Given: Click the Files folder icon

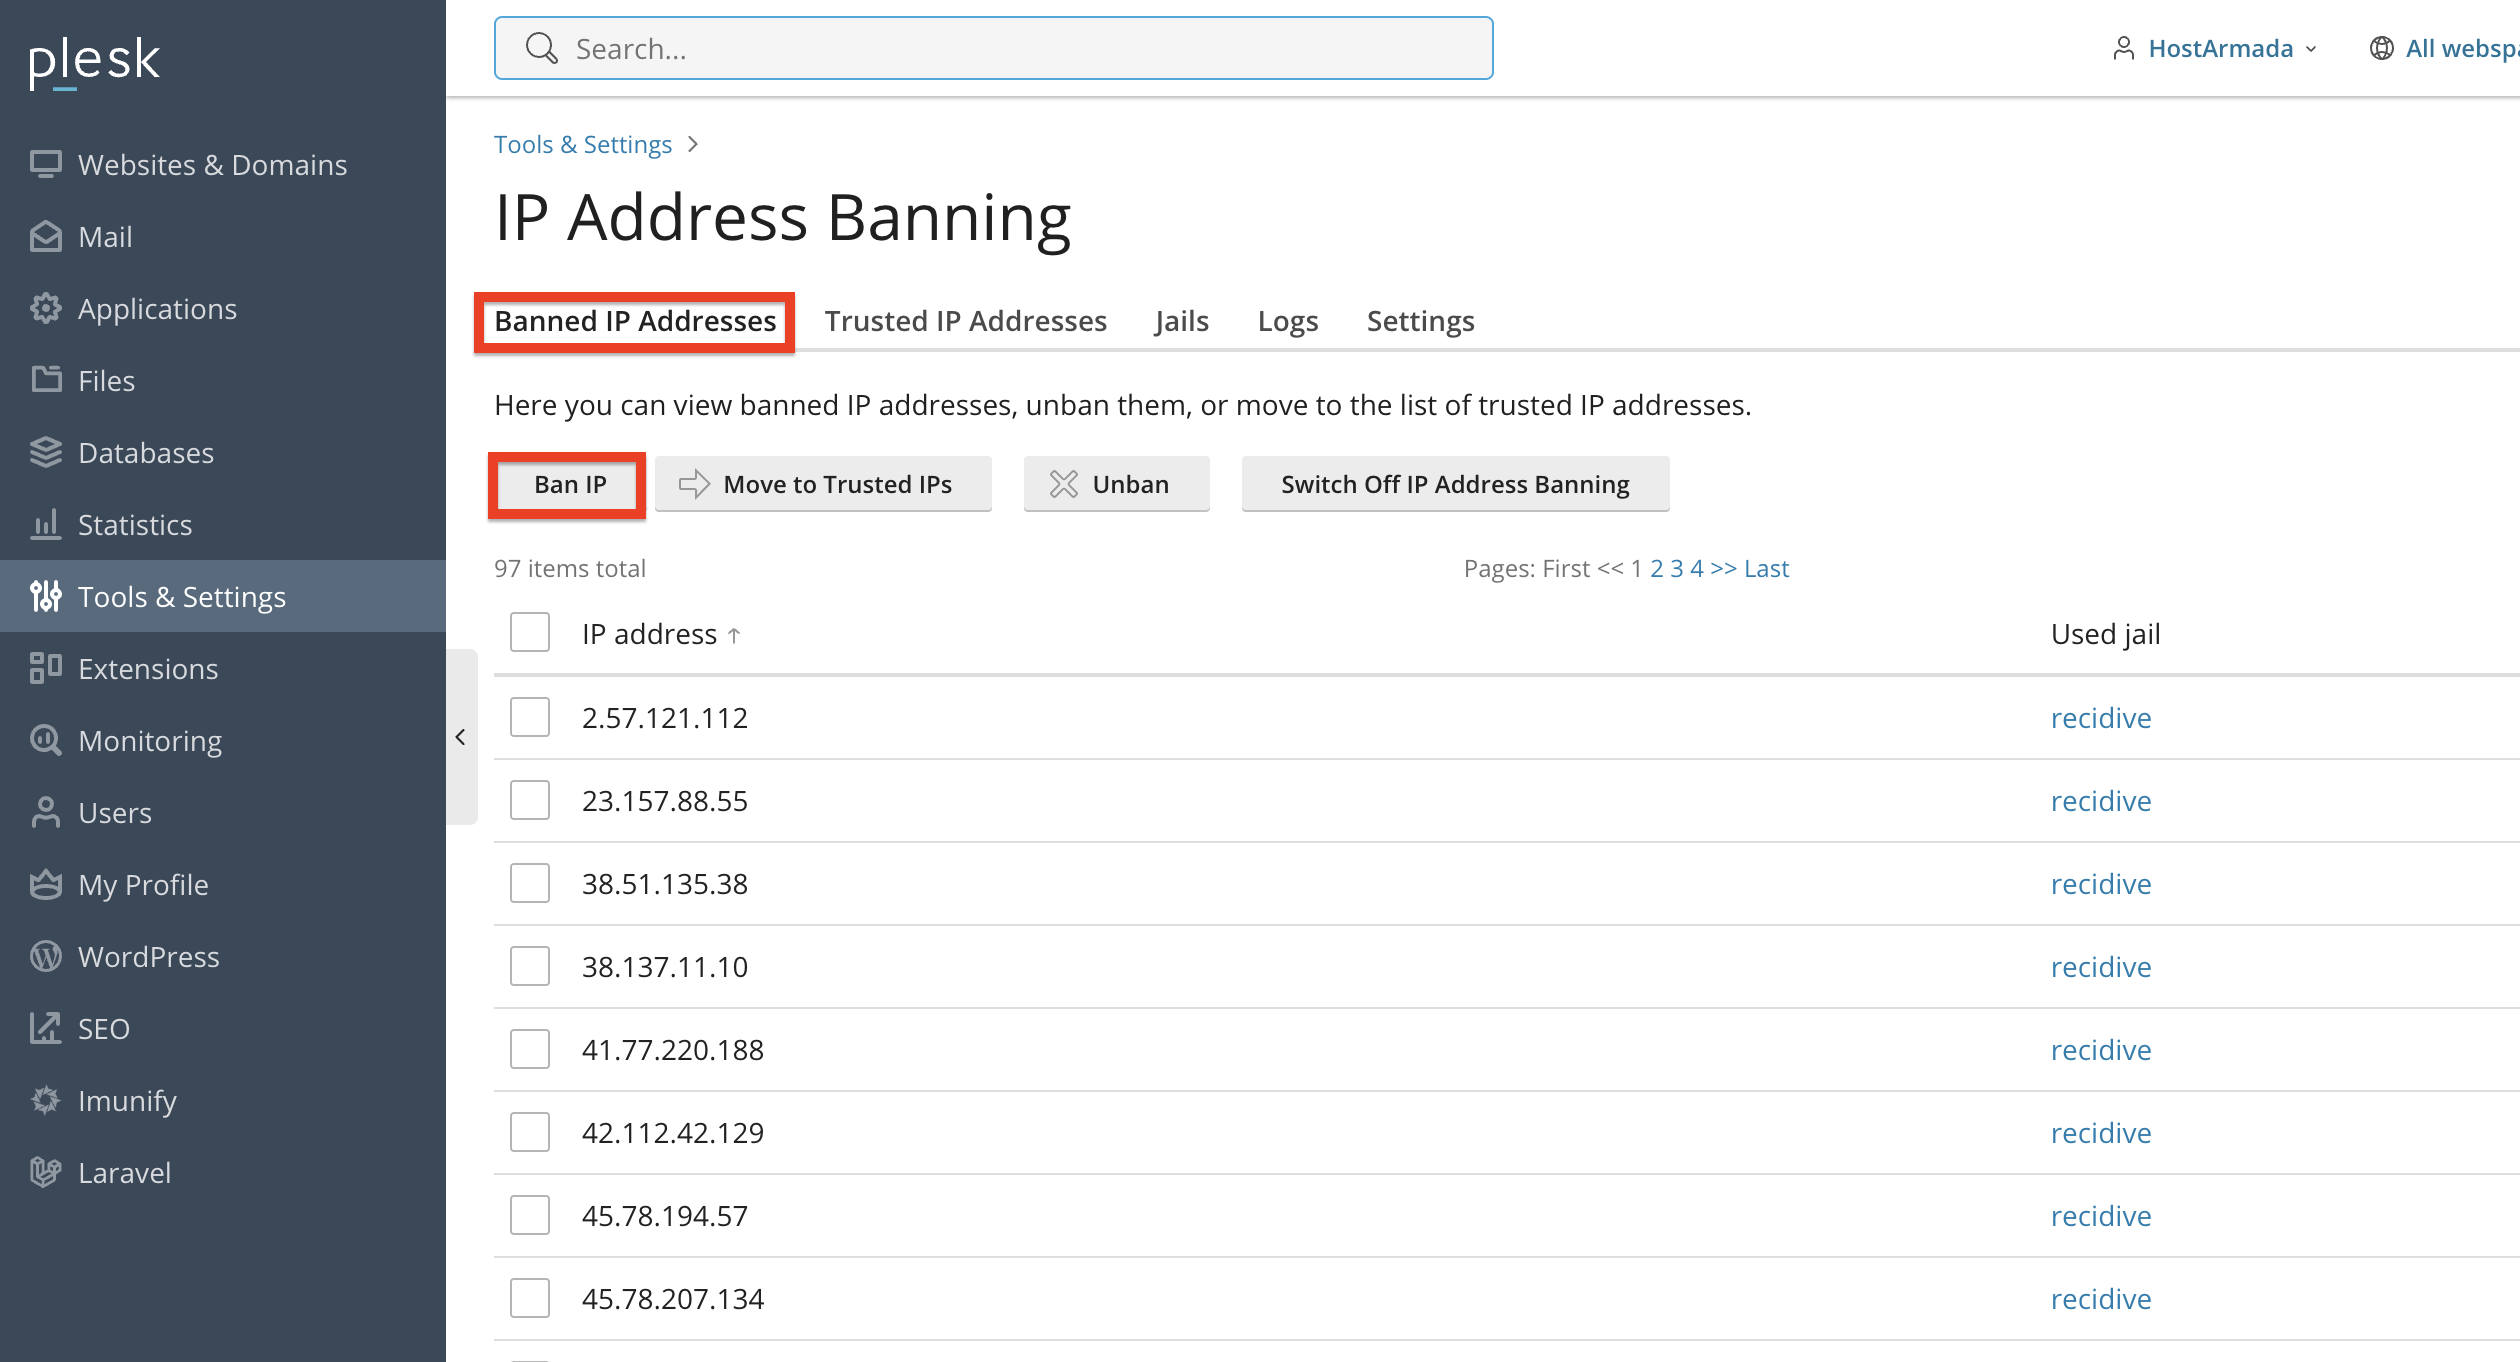Looking at the screenshot, I should pos(46,380).
